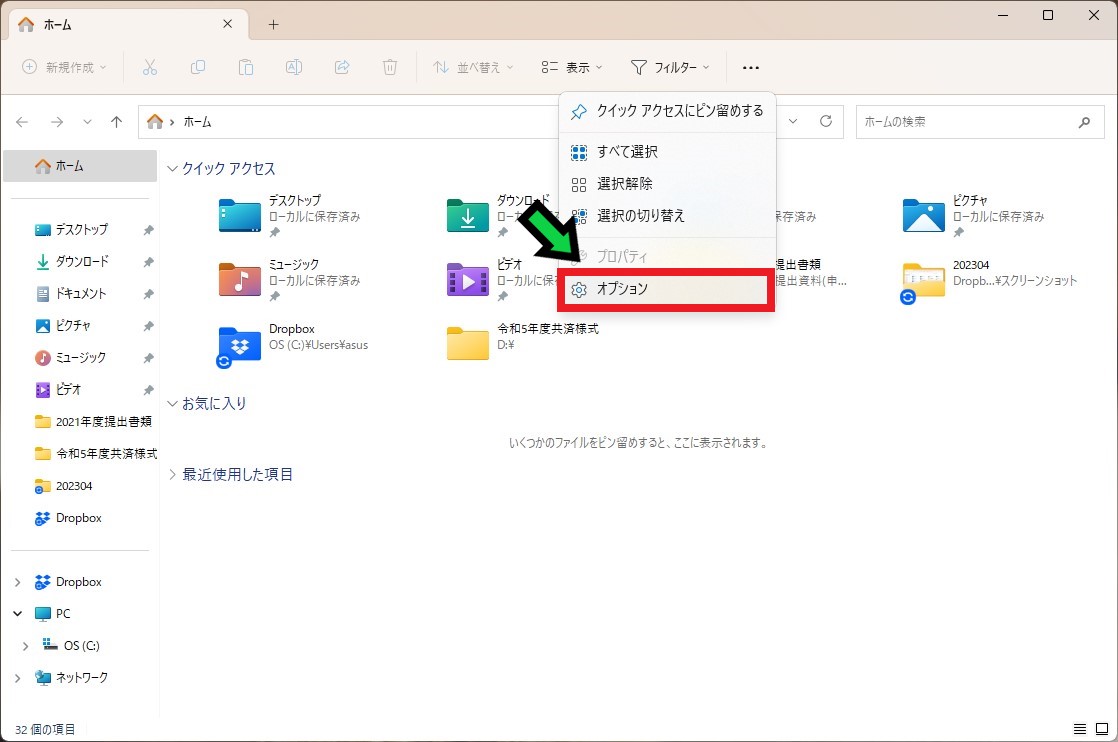Screen dimensions: 1118x742
Task: Click the Copy icon in the toolbar
Action: 198,67
